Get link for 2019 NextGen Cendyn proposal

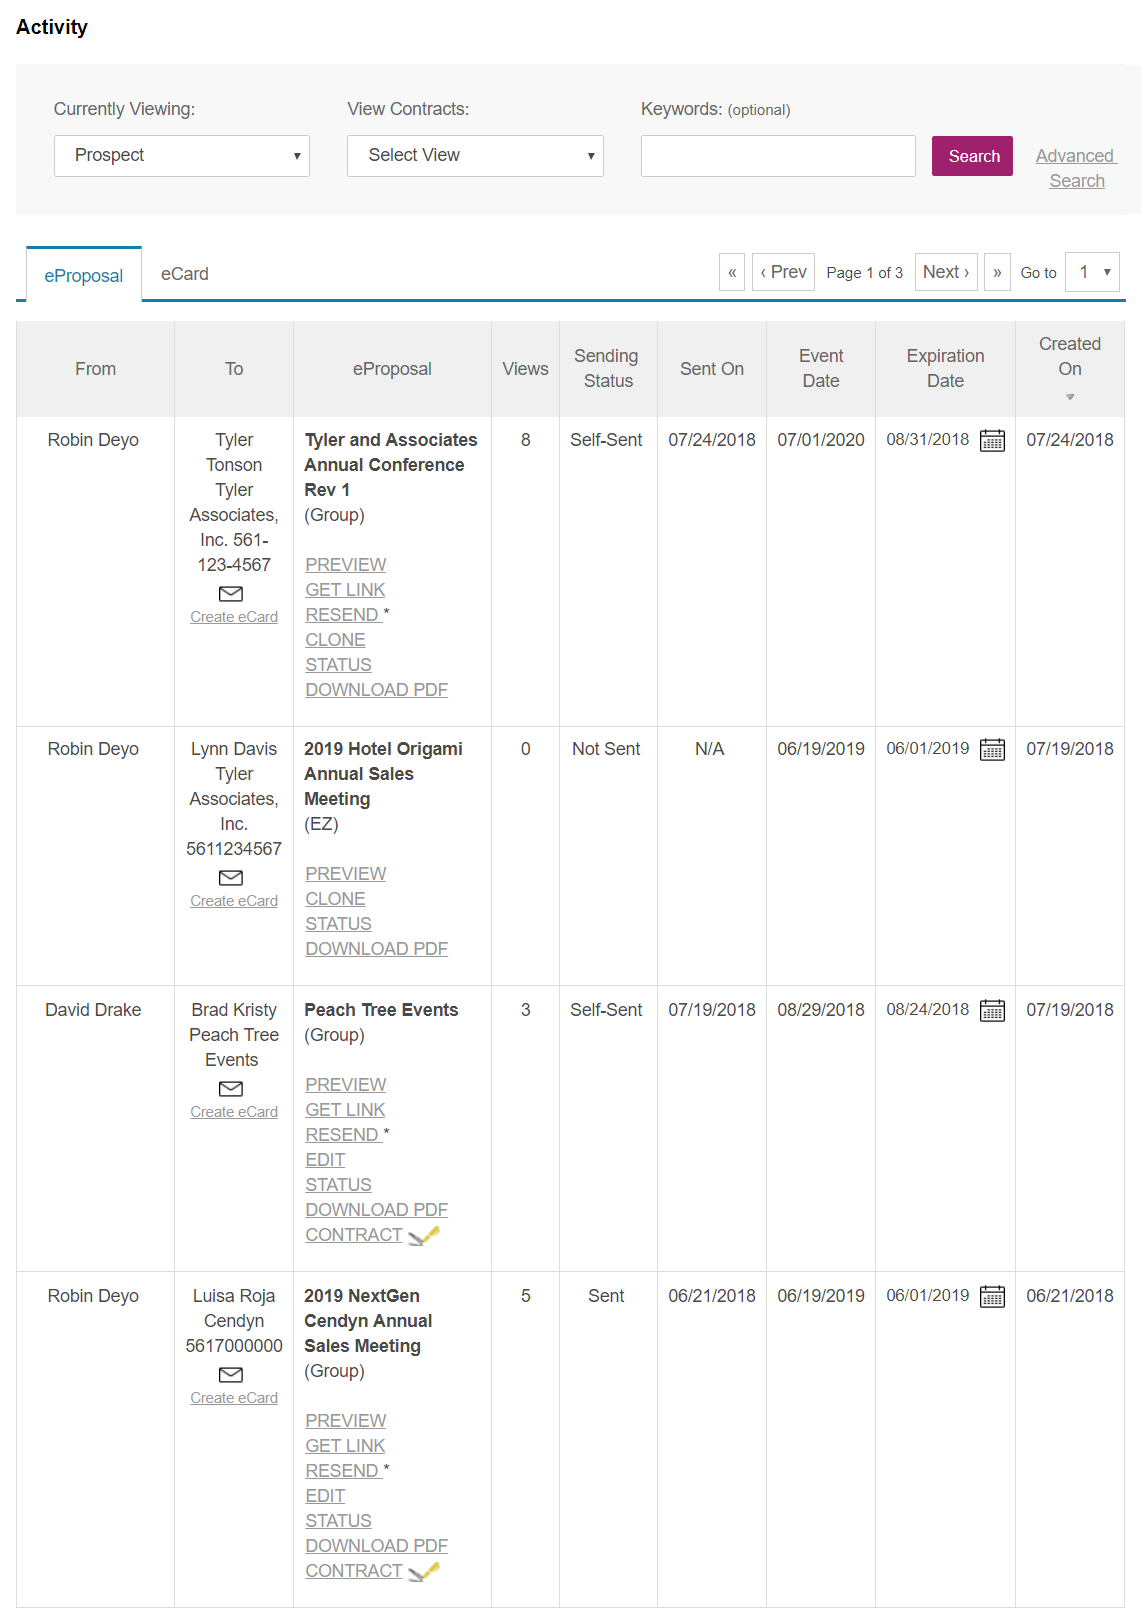click(x=345, y=1446)
